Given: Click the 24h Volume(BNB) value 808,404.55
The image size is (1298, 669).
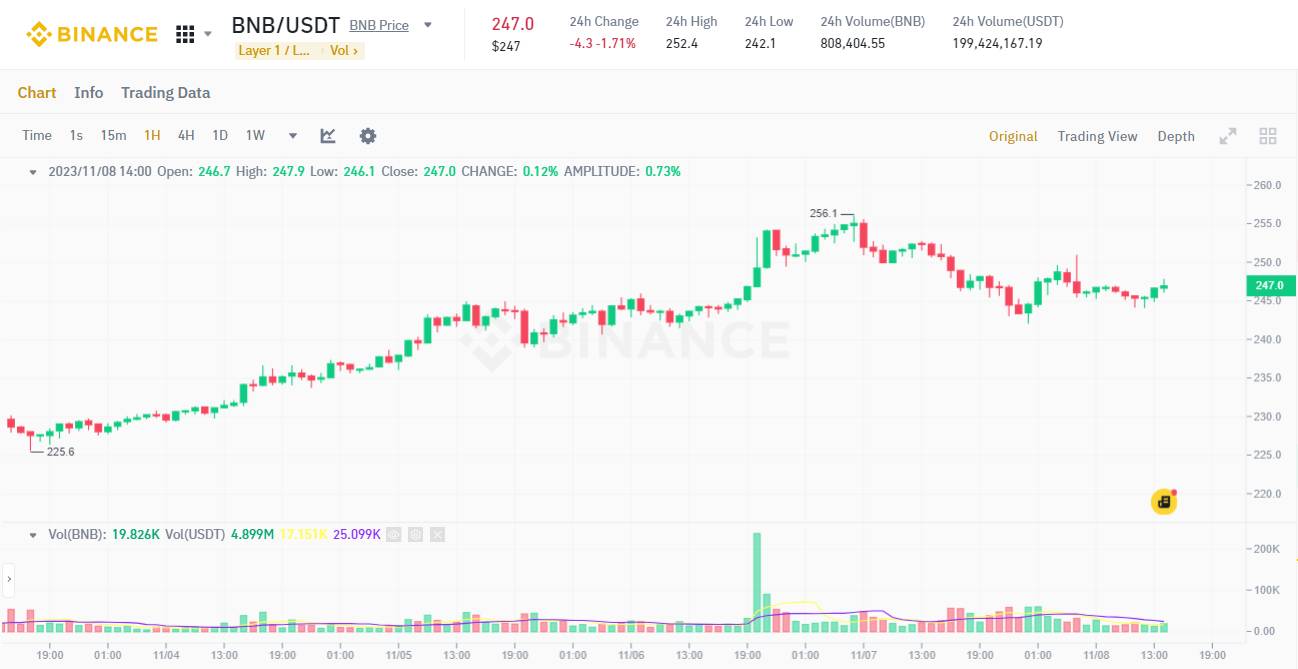Looking at the screenshot, I should point(853,44).
